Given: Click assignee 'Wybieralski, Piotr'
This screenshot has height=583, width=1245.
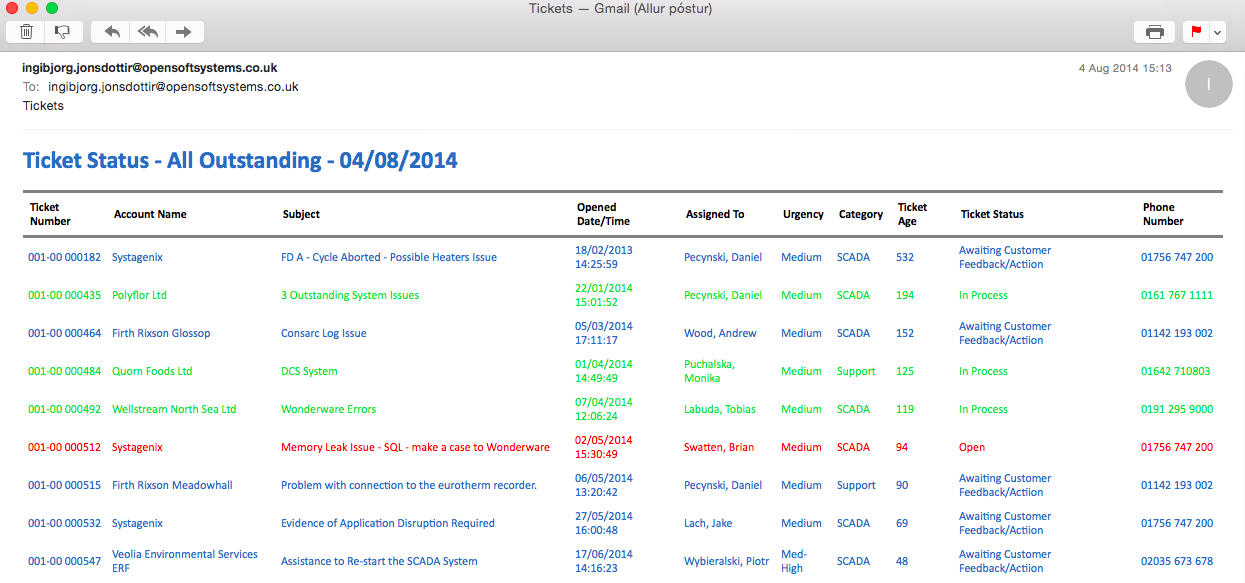Looking at the screenshot, I should click(727, 561).
